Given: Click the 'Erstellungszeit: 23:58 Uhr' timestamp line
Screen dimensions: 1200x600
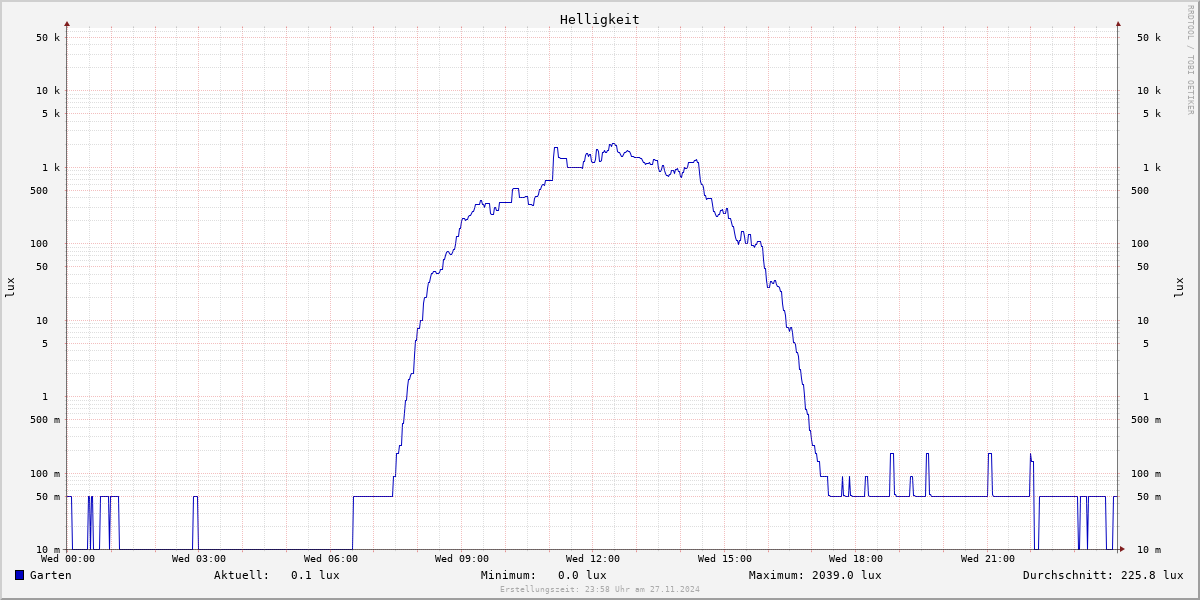Looking at the screenshot, I should click(600, 589).
